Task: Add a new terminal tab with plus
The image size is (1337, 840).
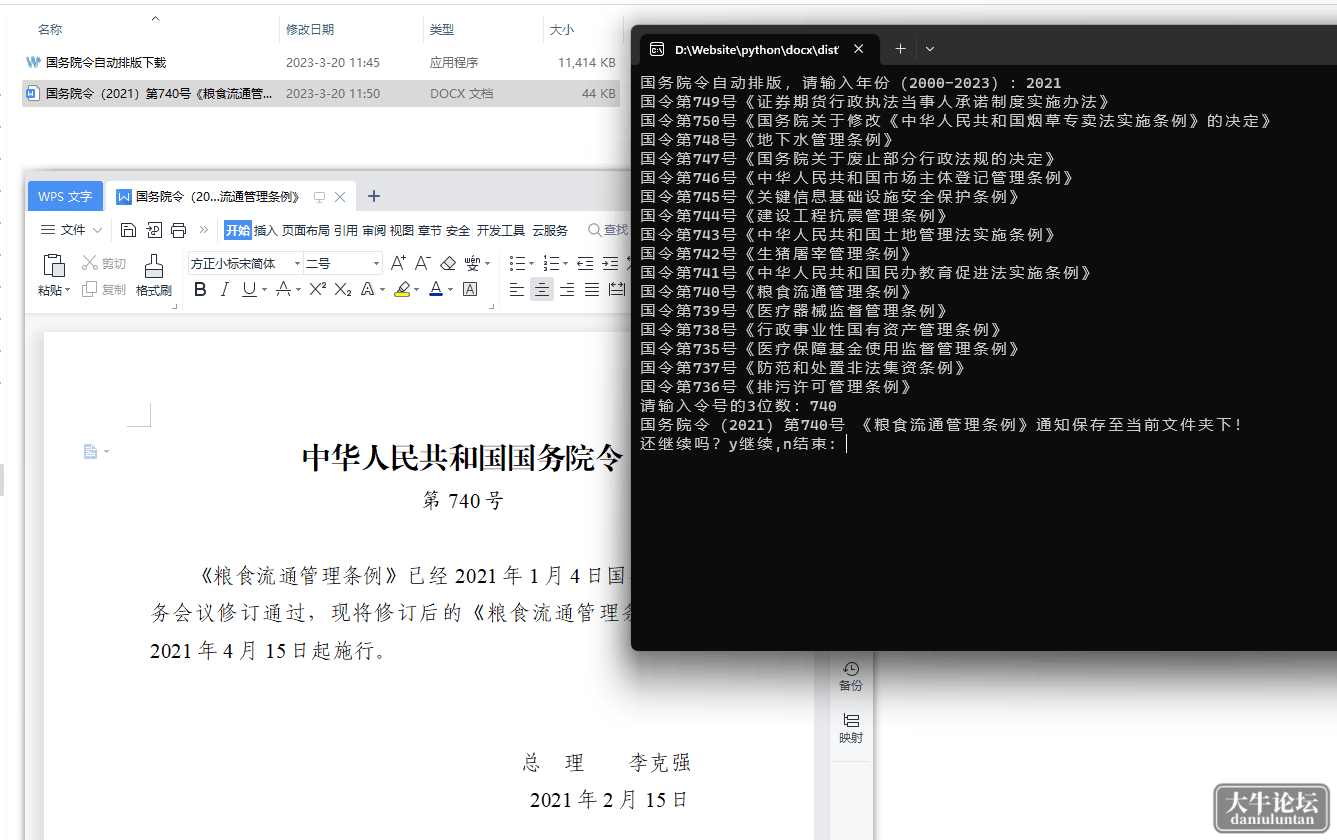Action: pos(900,48)
